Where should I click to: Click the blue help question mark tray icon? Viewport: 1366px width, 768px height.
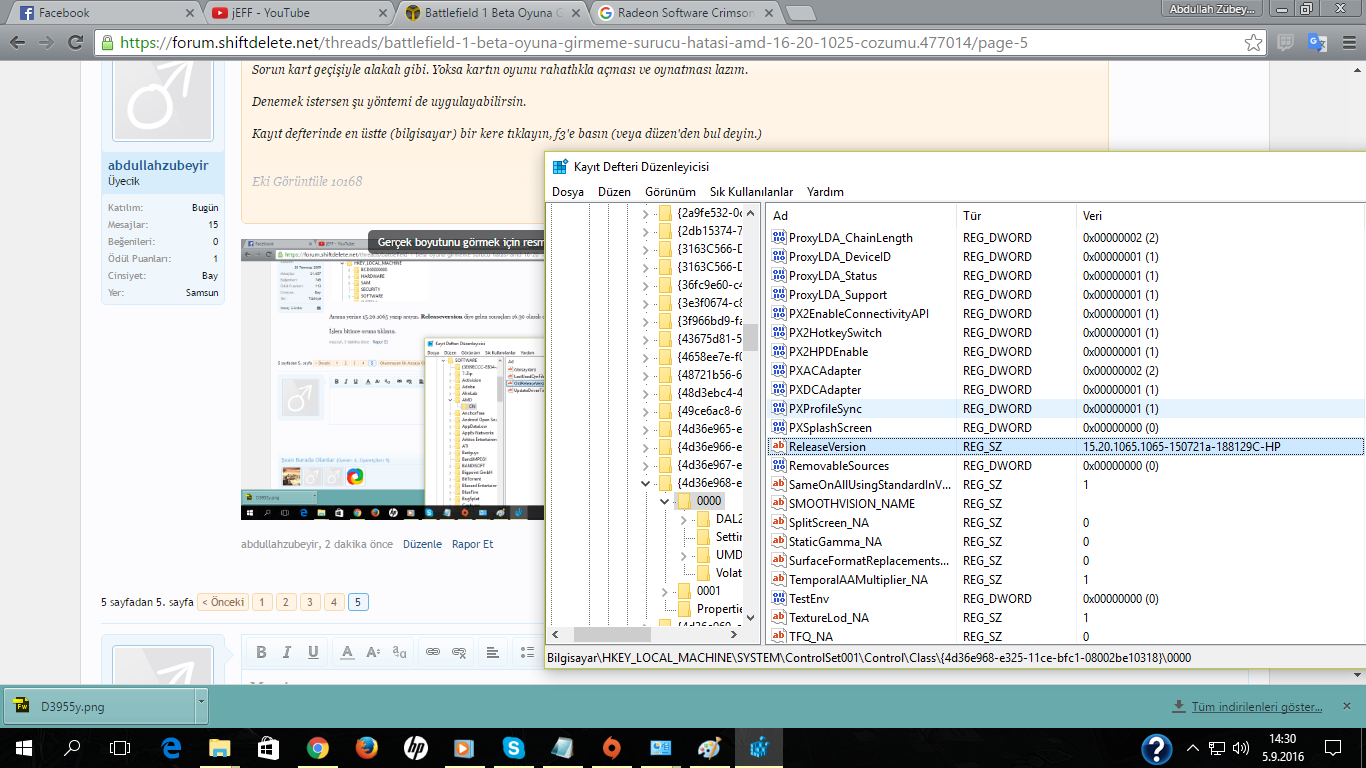pyautogui.click(x=1157, y=748)
